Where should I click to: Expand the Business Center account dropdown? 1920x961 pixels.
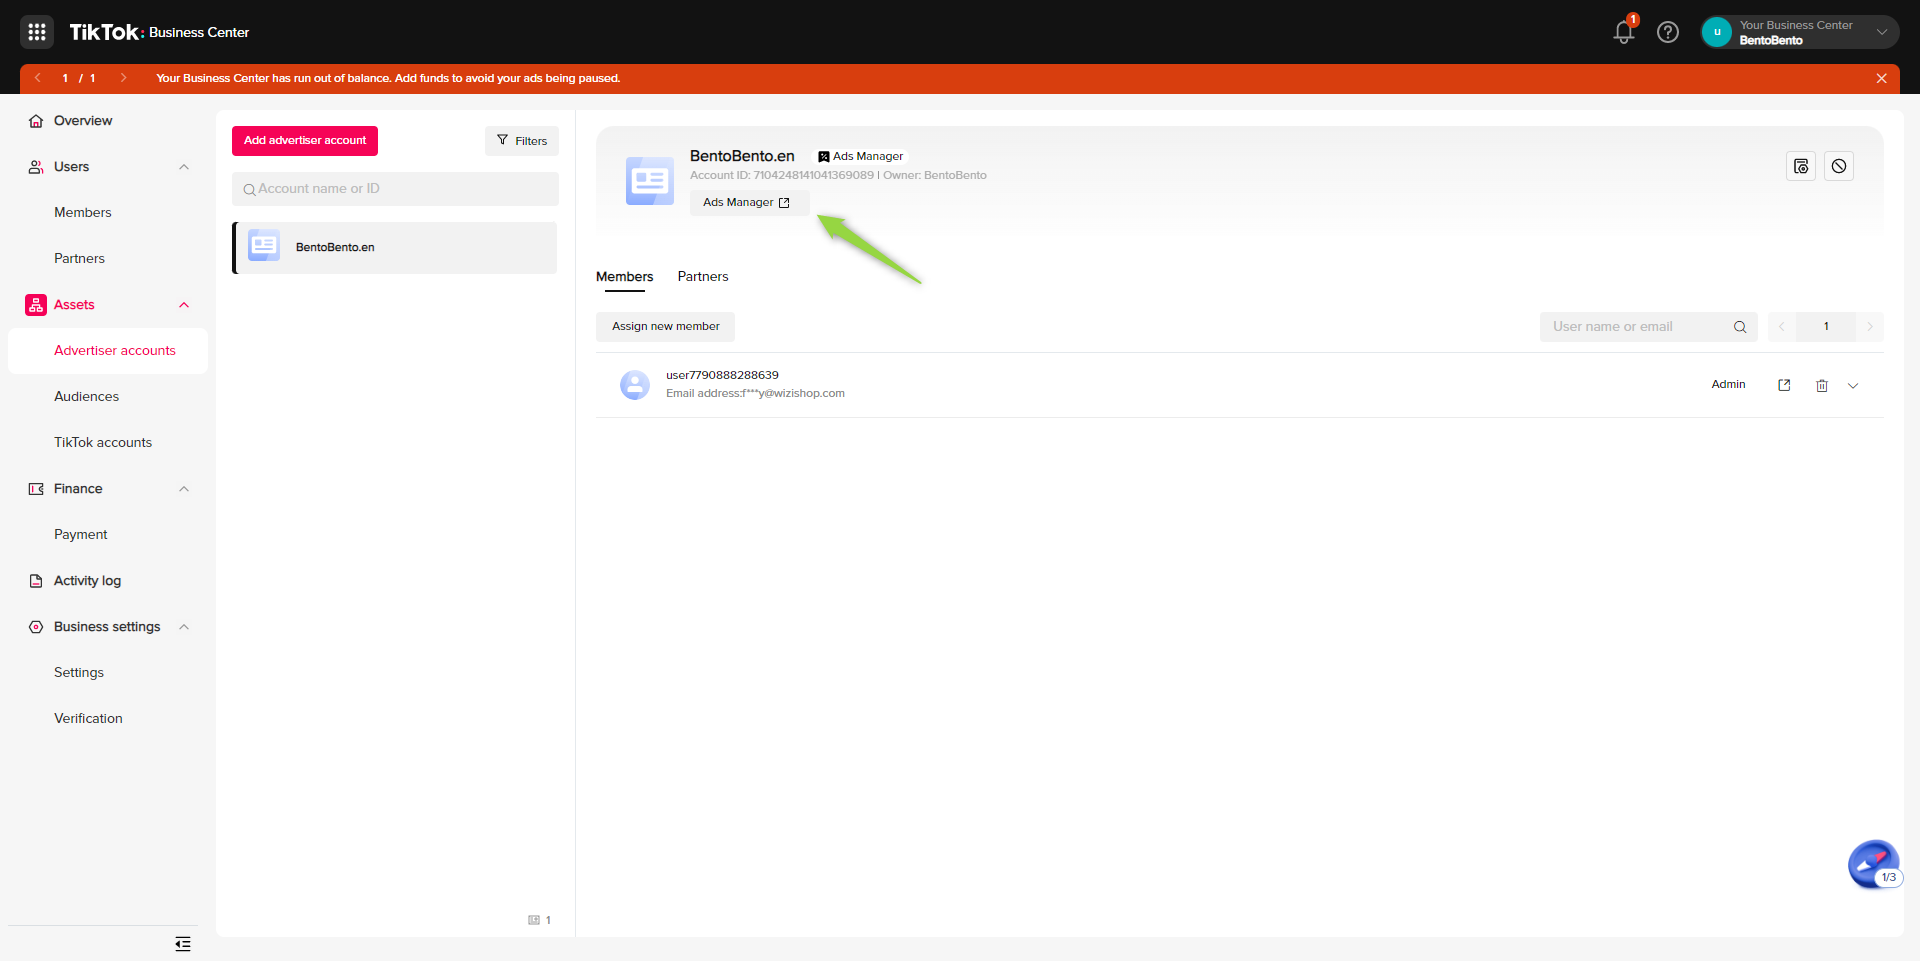pyautogui.click(x=1882, y=32)
